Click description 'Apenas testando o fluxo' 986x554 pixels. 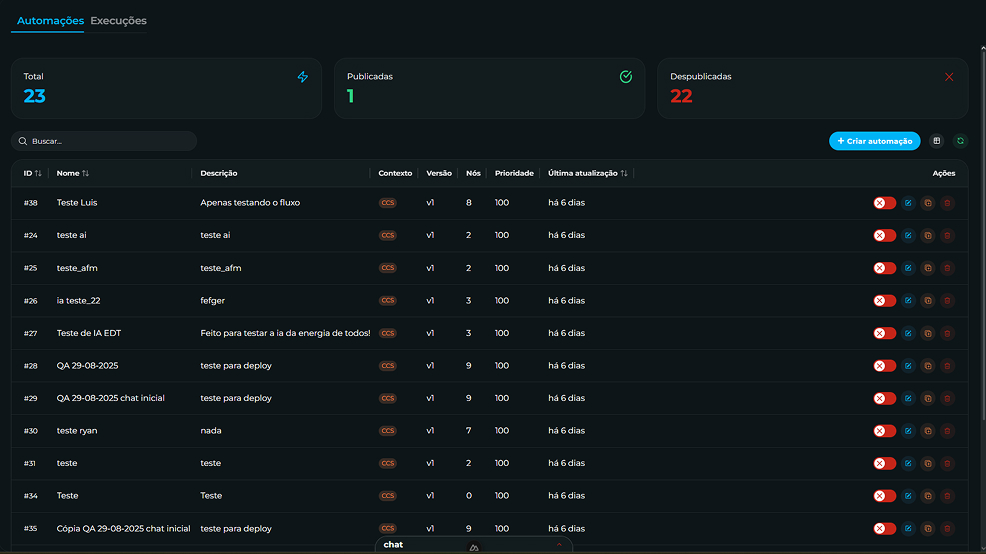pos(250,202)
